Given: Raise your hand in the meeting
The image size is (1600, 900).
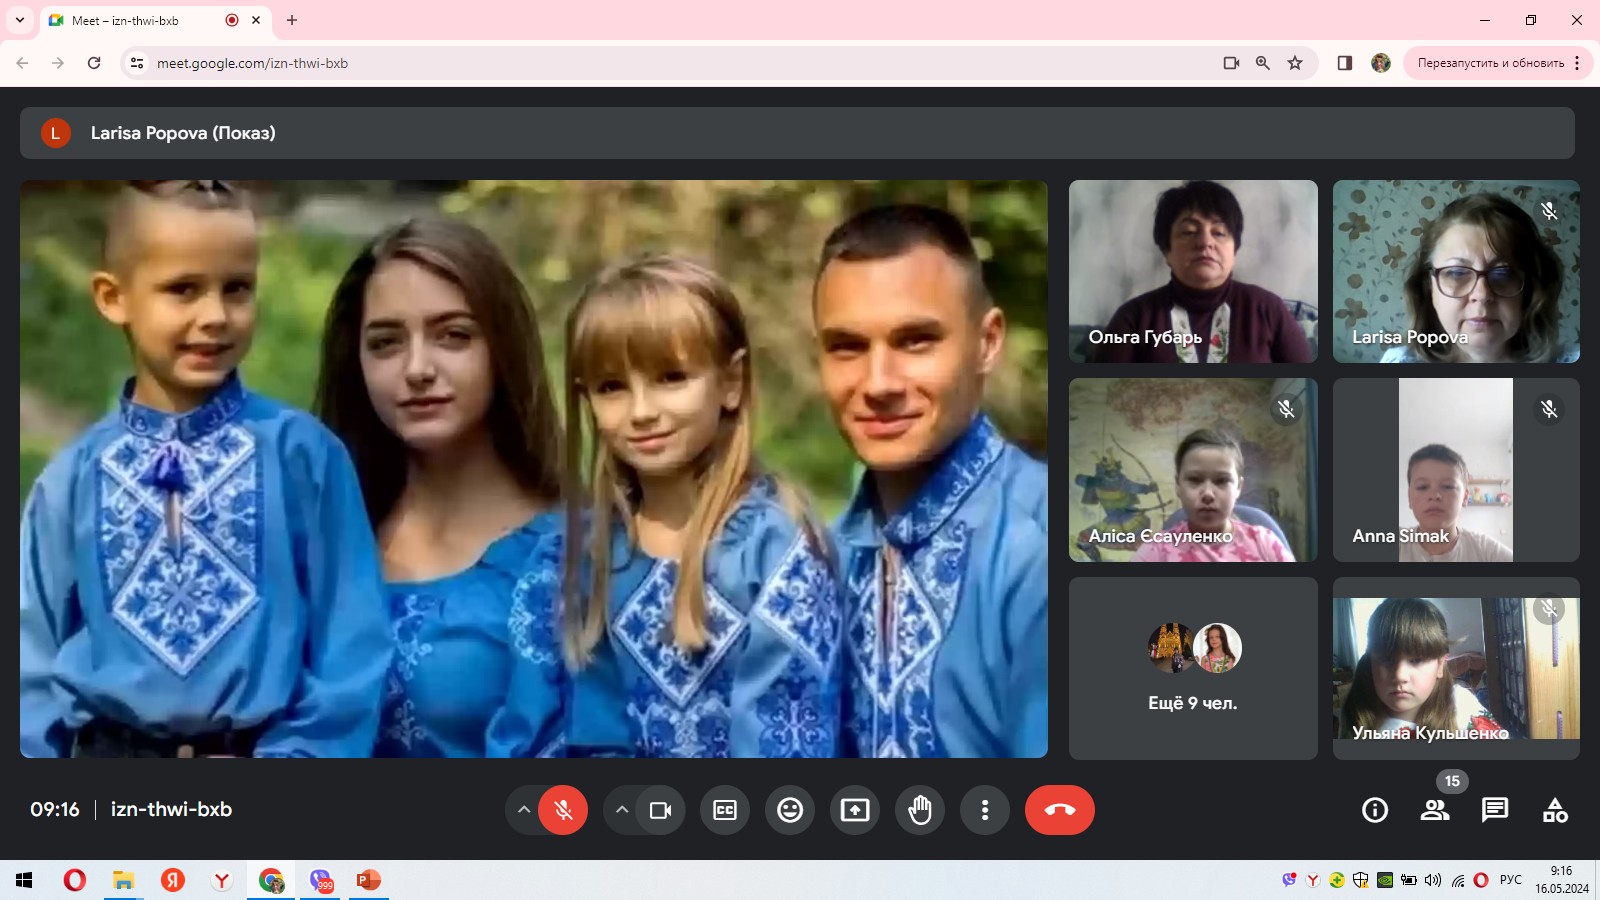Looking at the screenshot, I should [920, 810].
